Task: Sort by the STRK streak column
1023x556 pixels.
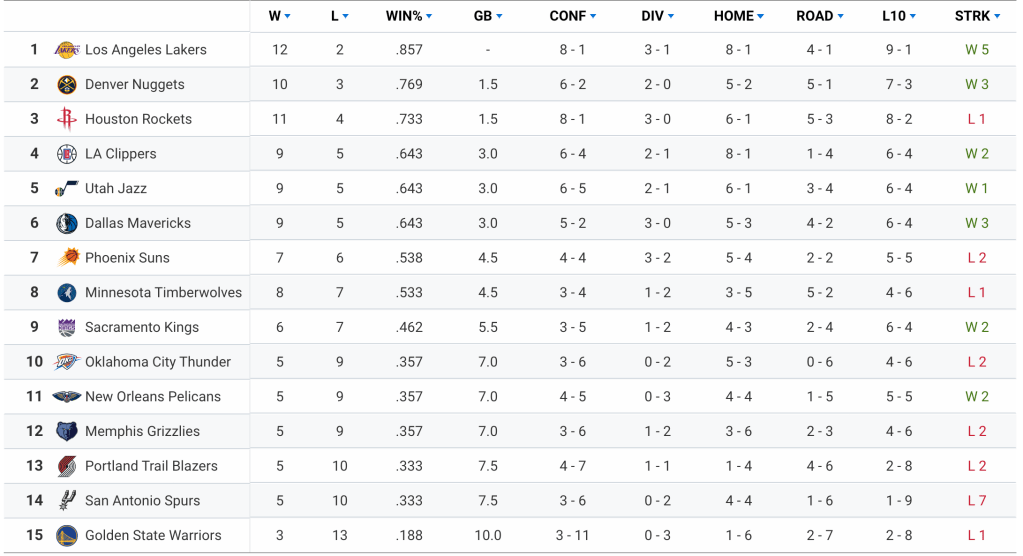Action: tap(976, 16)
